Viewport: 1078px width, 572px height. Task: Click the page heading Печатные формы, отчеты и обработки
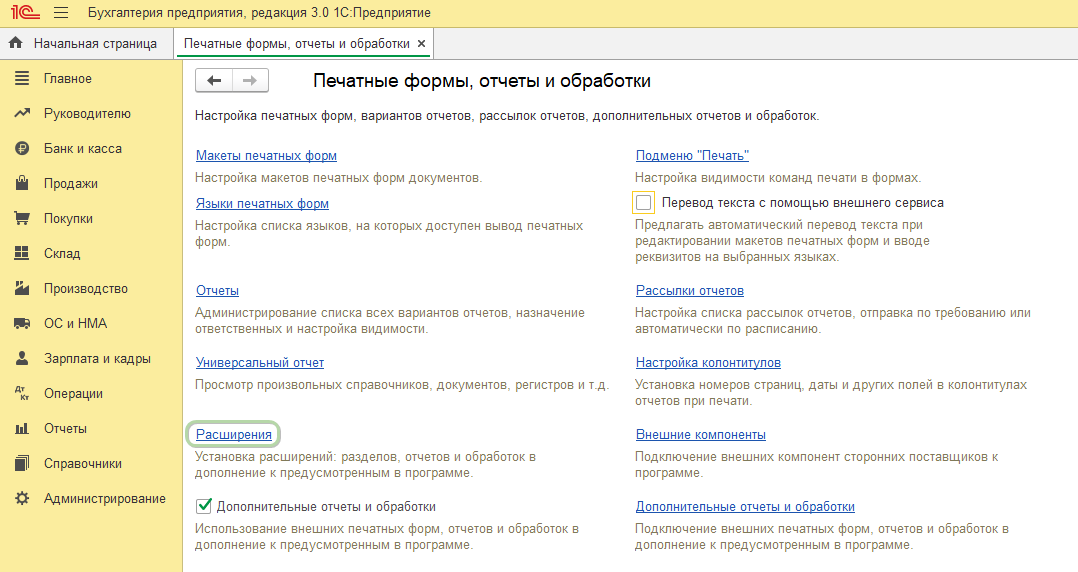(x=482, y=80)
